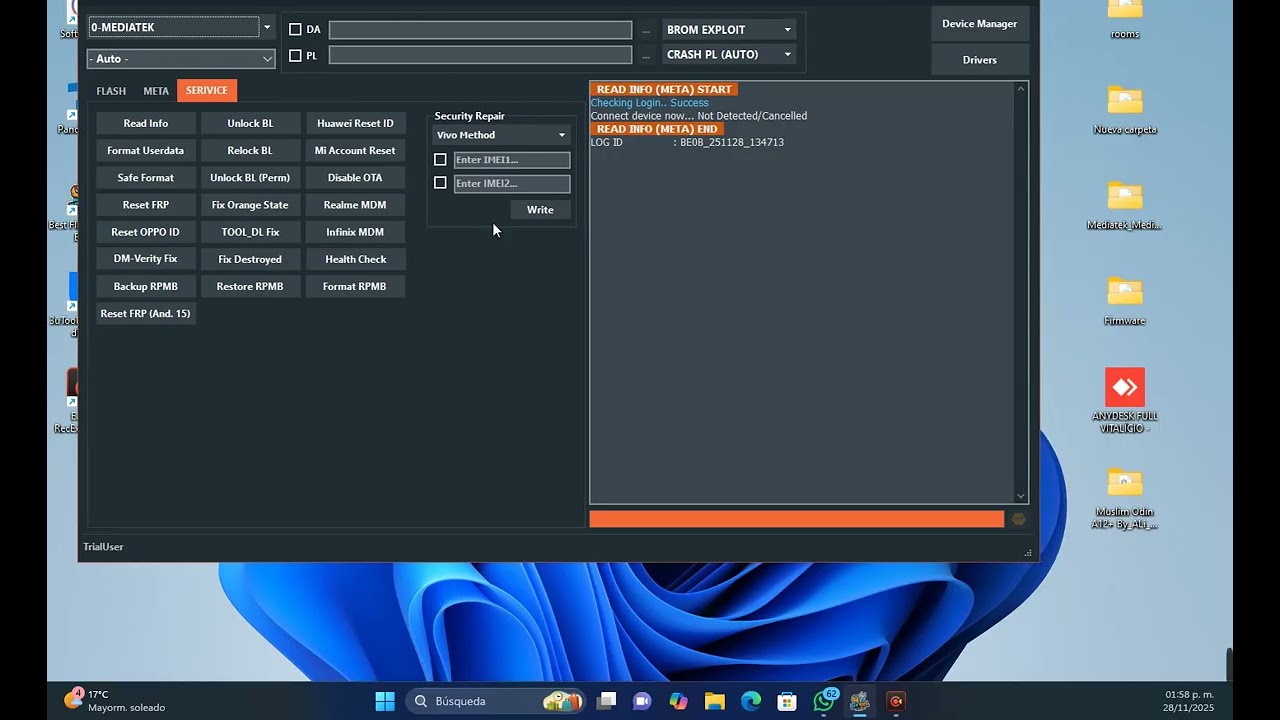Click Reset OPPO ID
This screenshot has width=1280, height=720.
146,232
